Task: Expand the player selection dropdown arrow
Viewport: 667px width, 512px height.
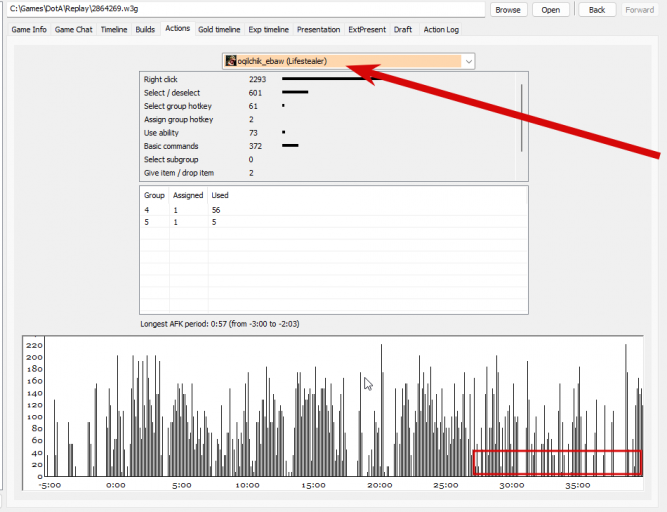Action: point(468,61)
